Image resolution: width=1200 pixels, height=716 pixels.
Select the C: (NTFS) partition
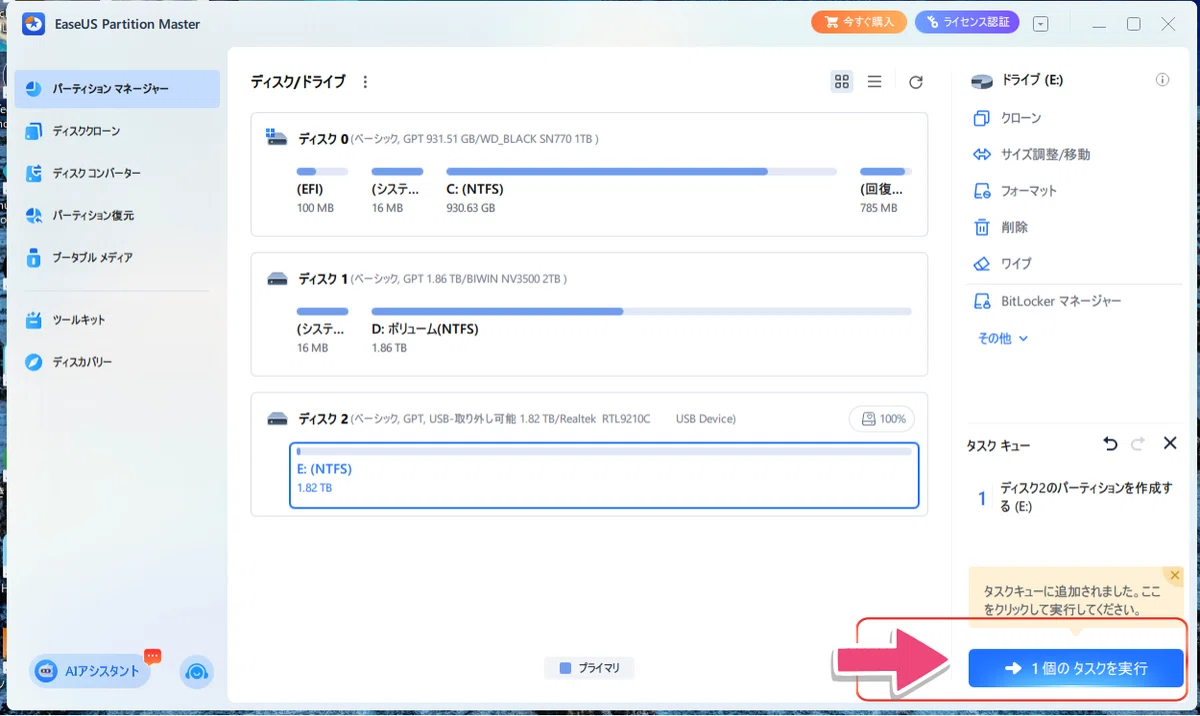coord(641,191)
